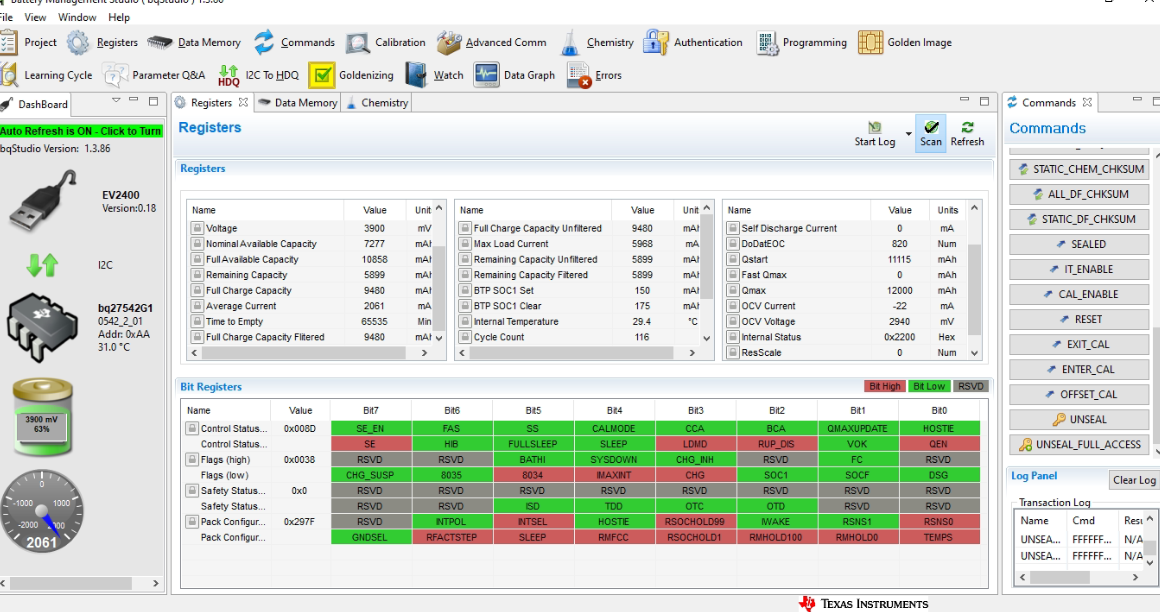Open the File menu

pyautogui.click(x=7, y=17)
